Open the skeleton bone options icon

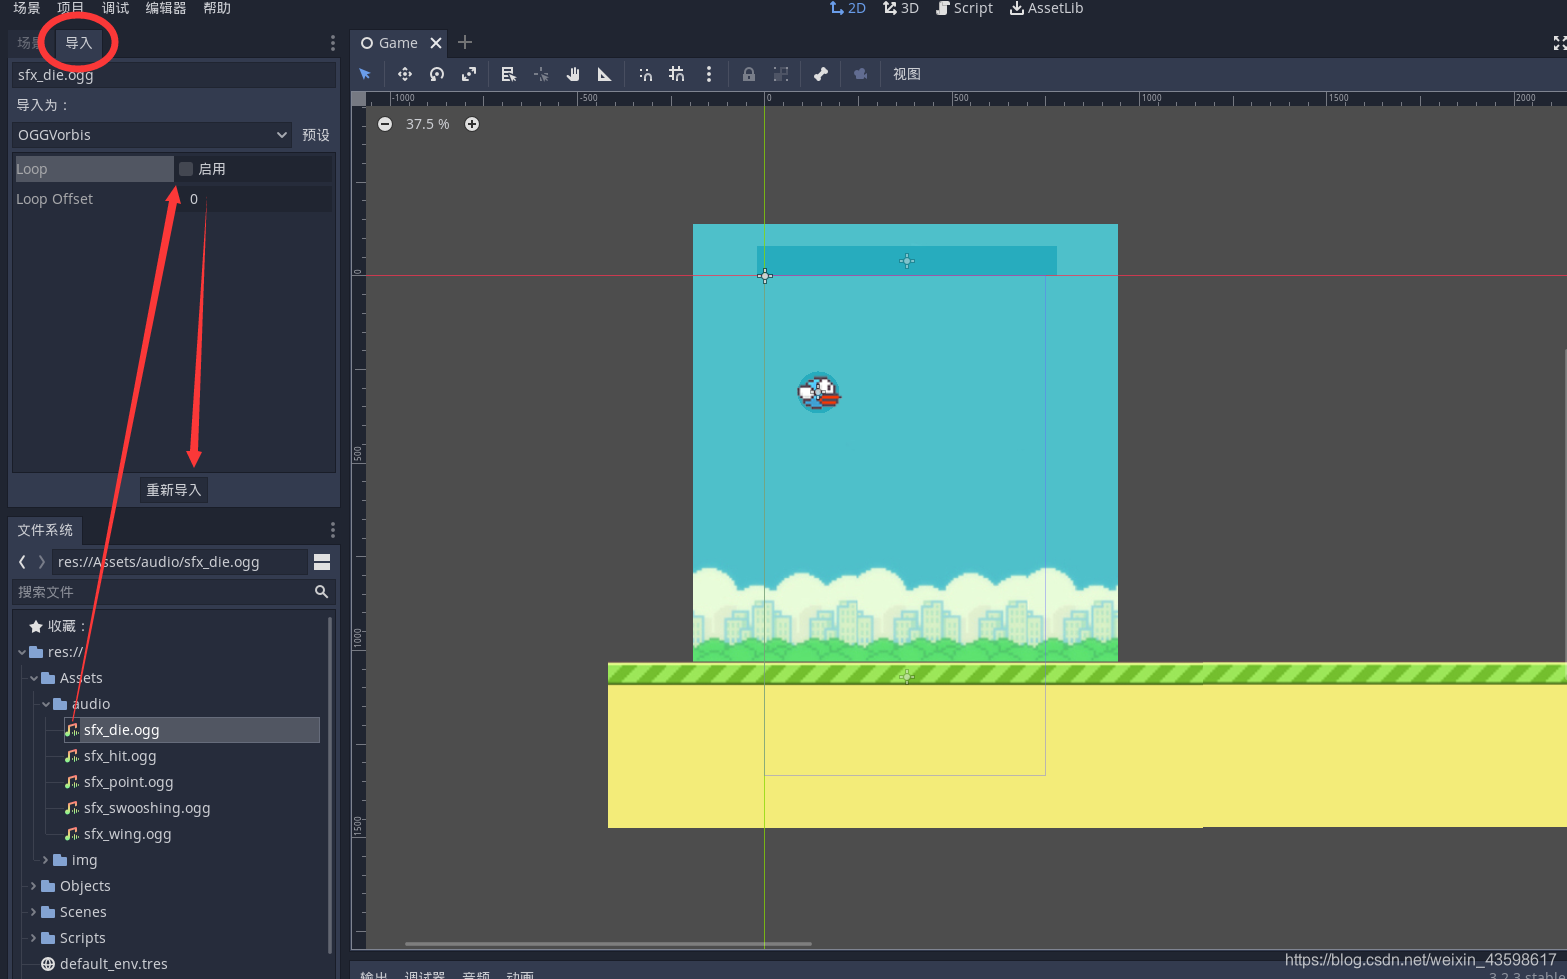point(821,74)
